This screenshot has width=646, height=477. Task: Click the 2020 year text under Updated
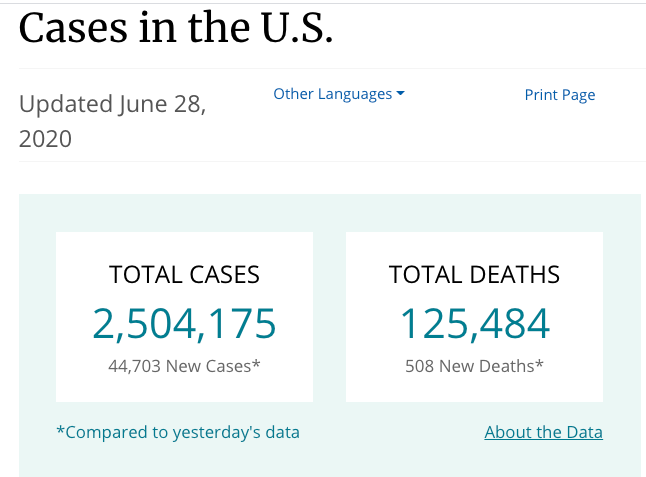pyautogui.click(x=45, y=139)
